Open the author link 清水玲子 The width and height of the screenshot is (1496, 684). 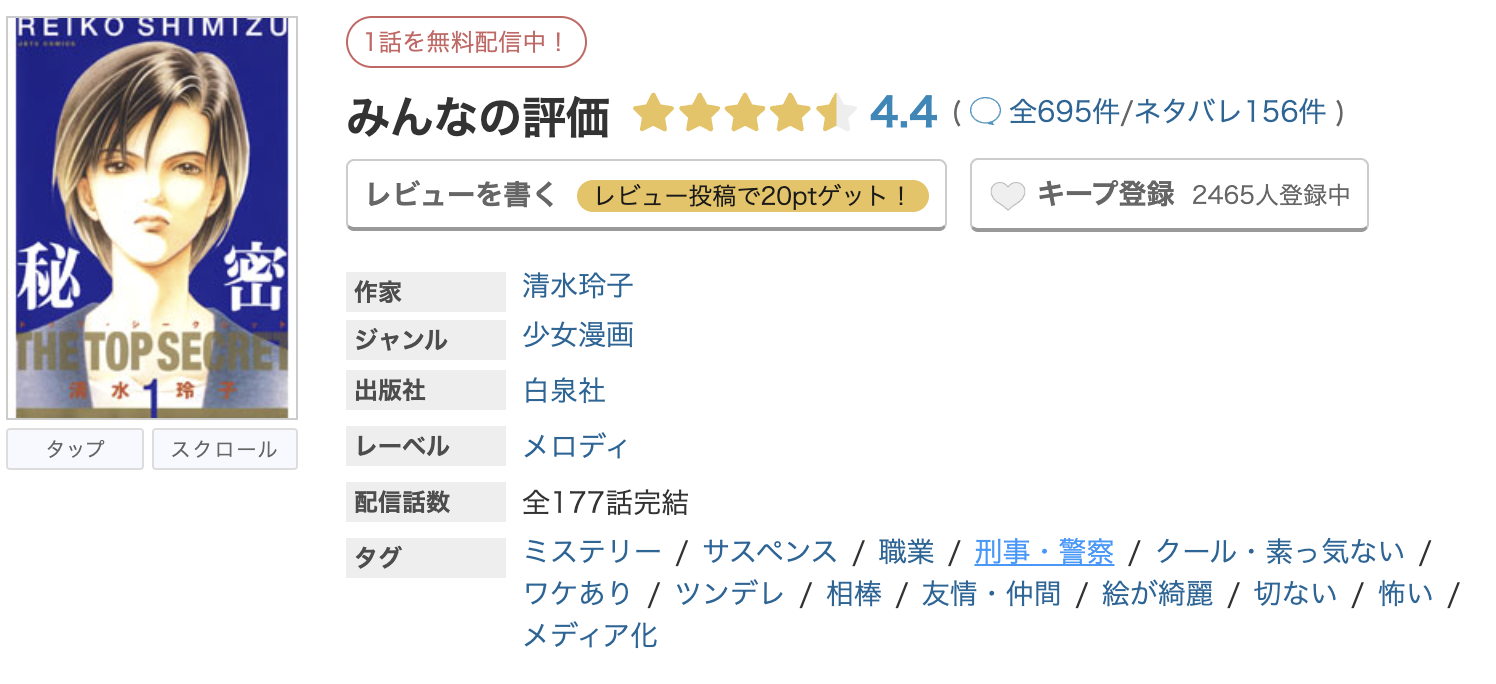click(x=577, y=287)
